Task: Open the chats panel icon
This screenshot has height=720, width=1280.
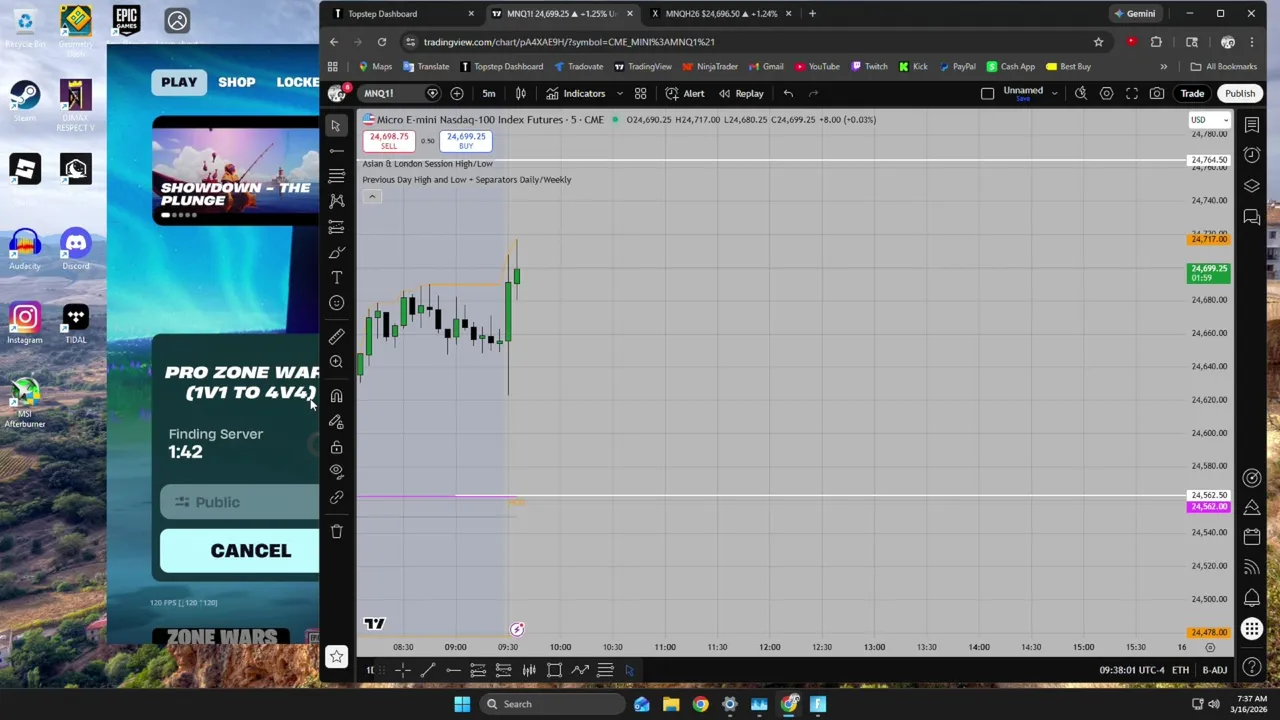Action: (1252, 216)
